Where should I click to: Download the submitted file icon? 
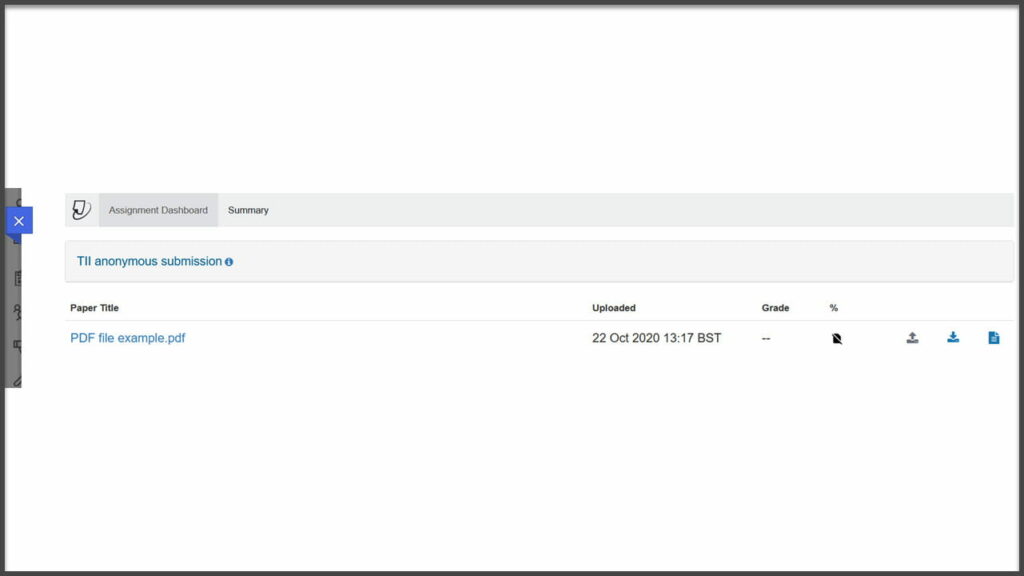click(x=953, y=337)
